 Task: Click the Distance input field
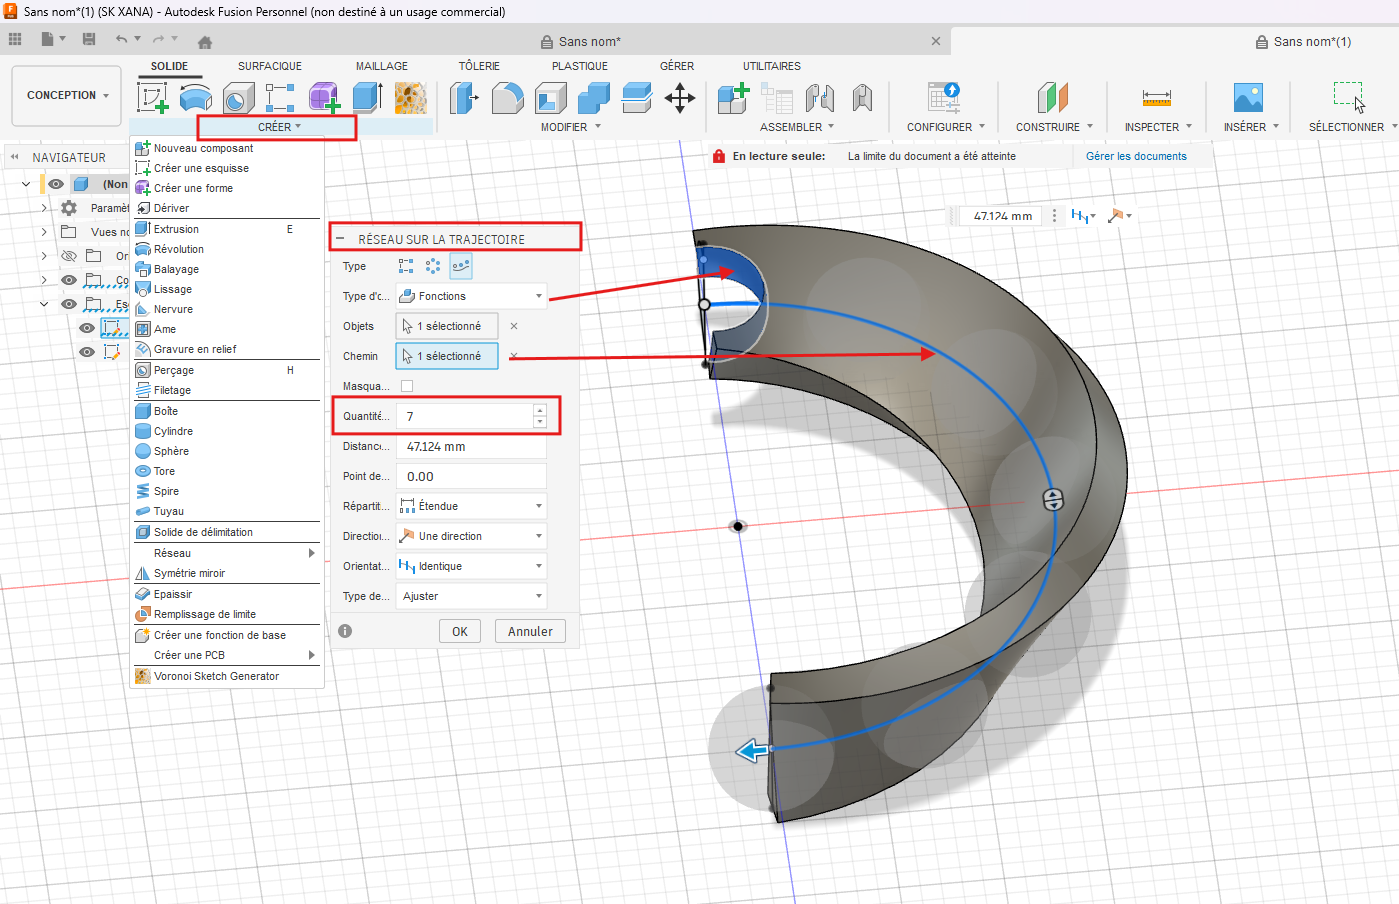point(471,447)
